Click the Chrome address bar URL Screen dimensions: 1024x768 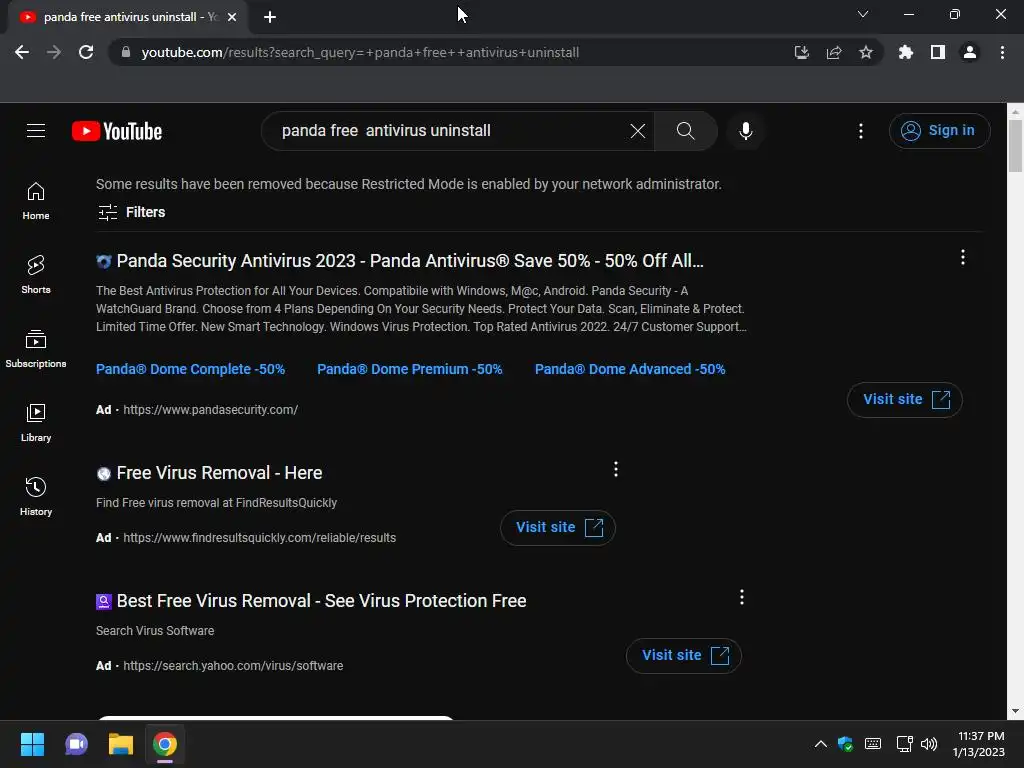[360, 52]
